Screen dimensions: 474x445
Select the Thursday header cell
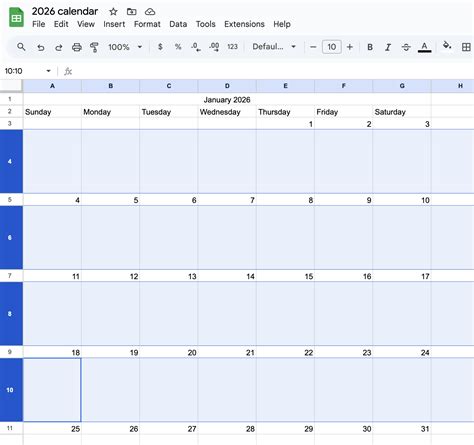(285, 112)
